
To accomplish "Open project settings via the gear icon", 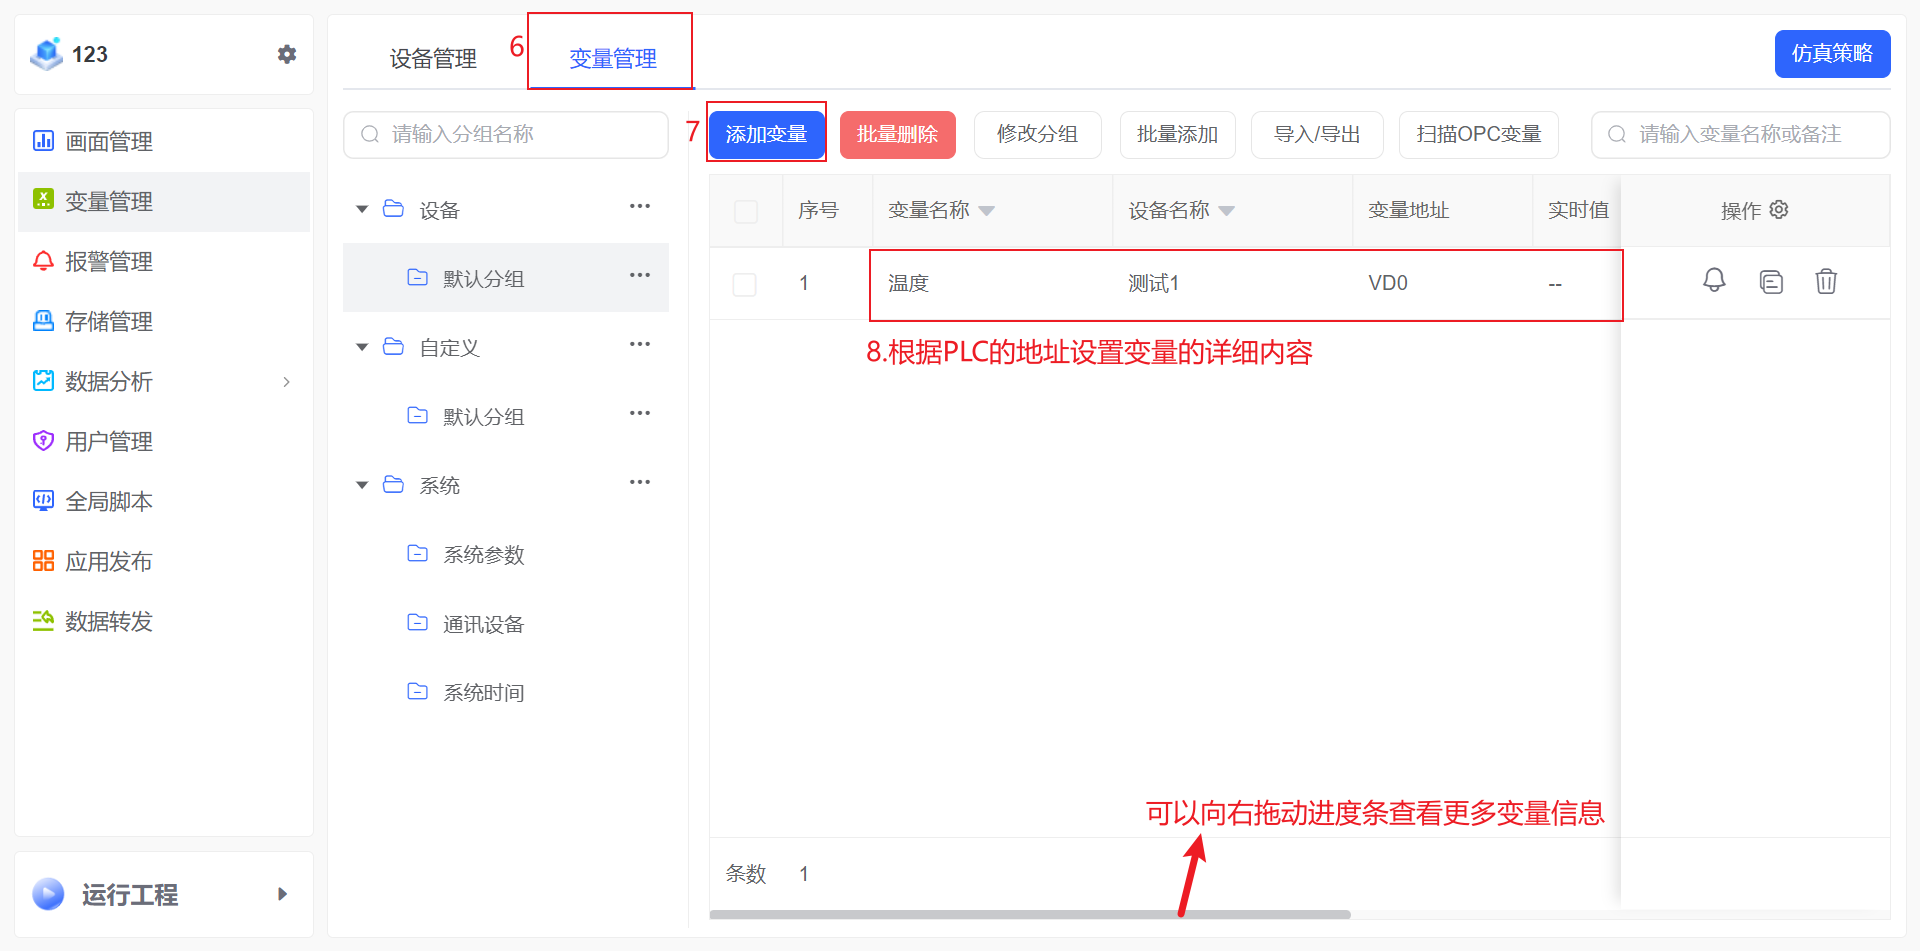I will click(x=287, y=54).
